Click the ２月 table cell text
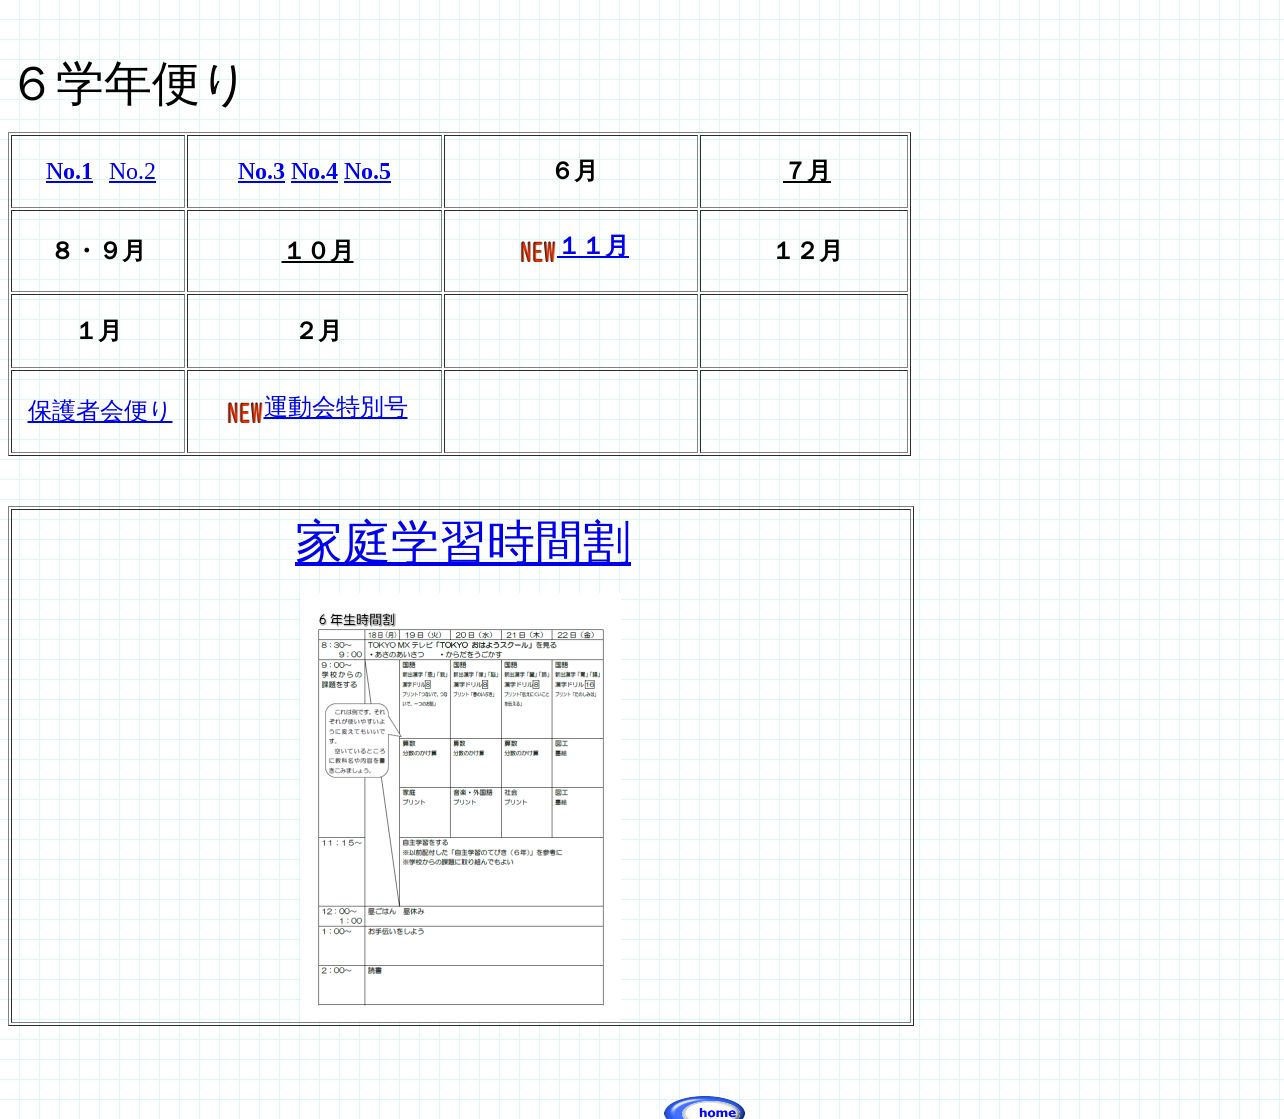The image size is (1284, 1119). pos(320,331)
